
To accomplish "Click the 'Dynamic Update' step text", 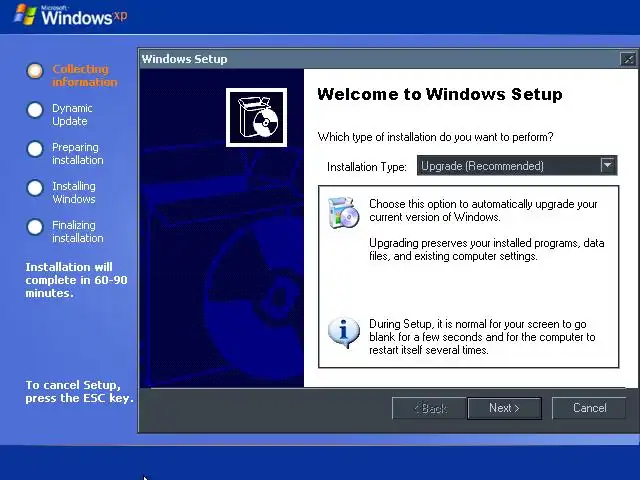I will (x=72, y=115).
